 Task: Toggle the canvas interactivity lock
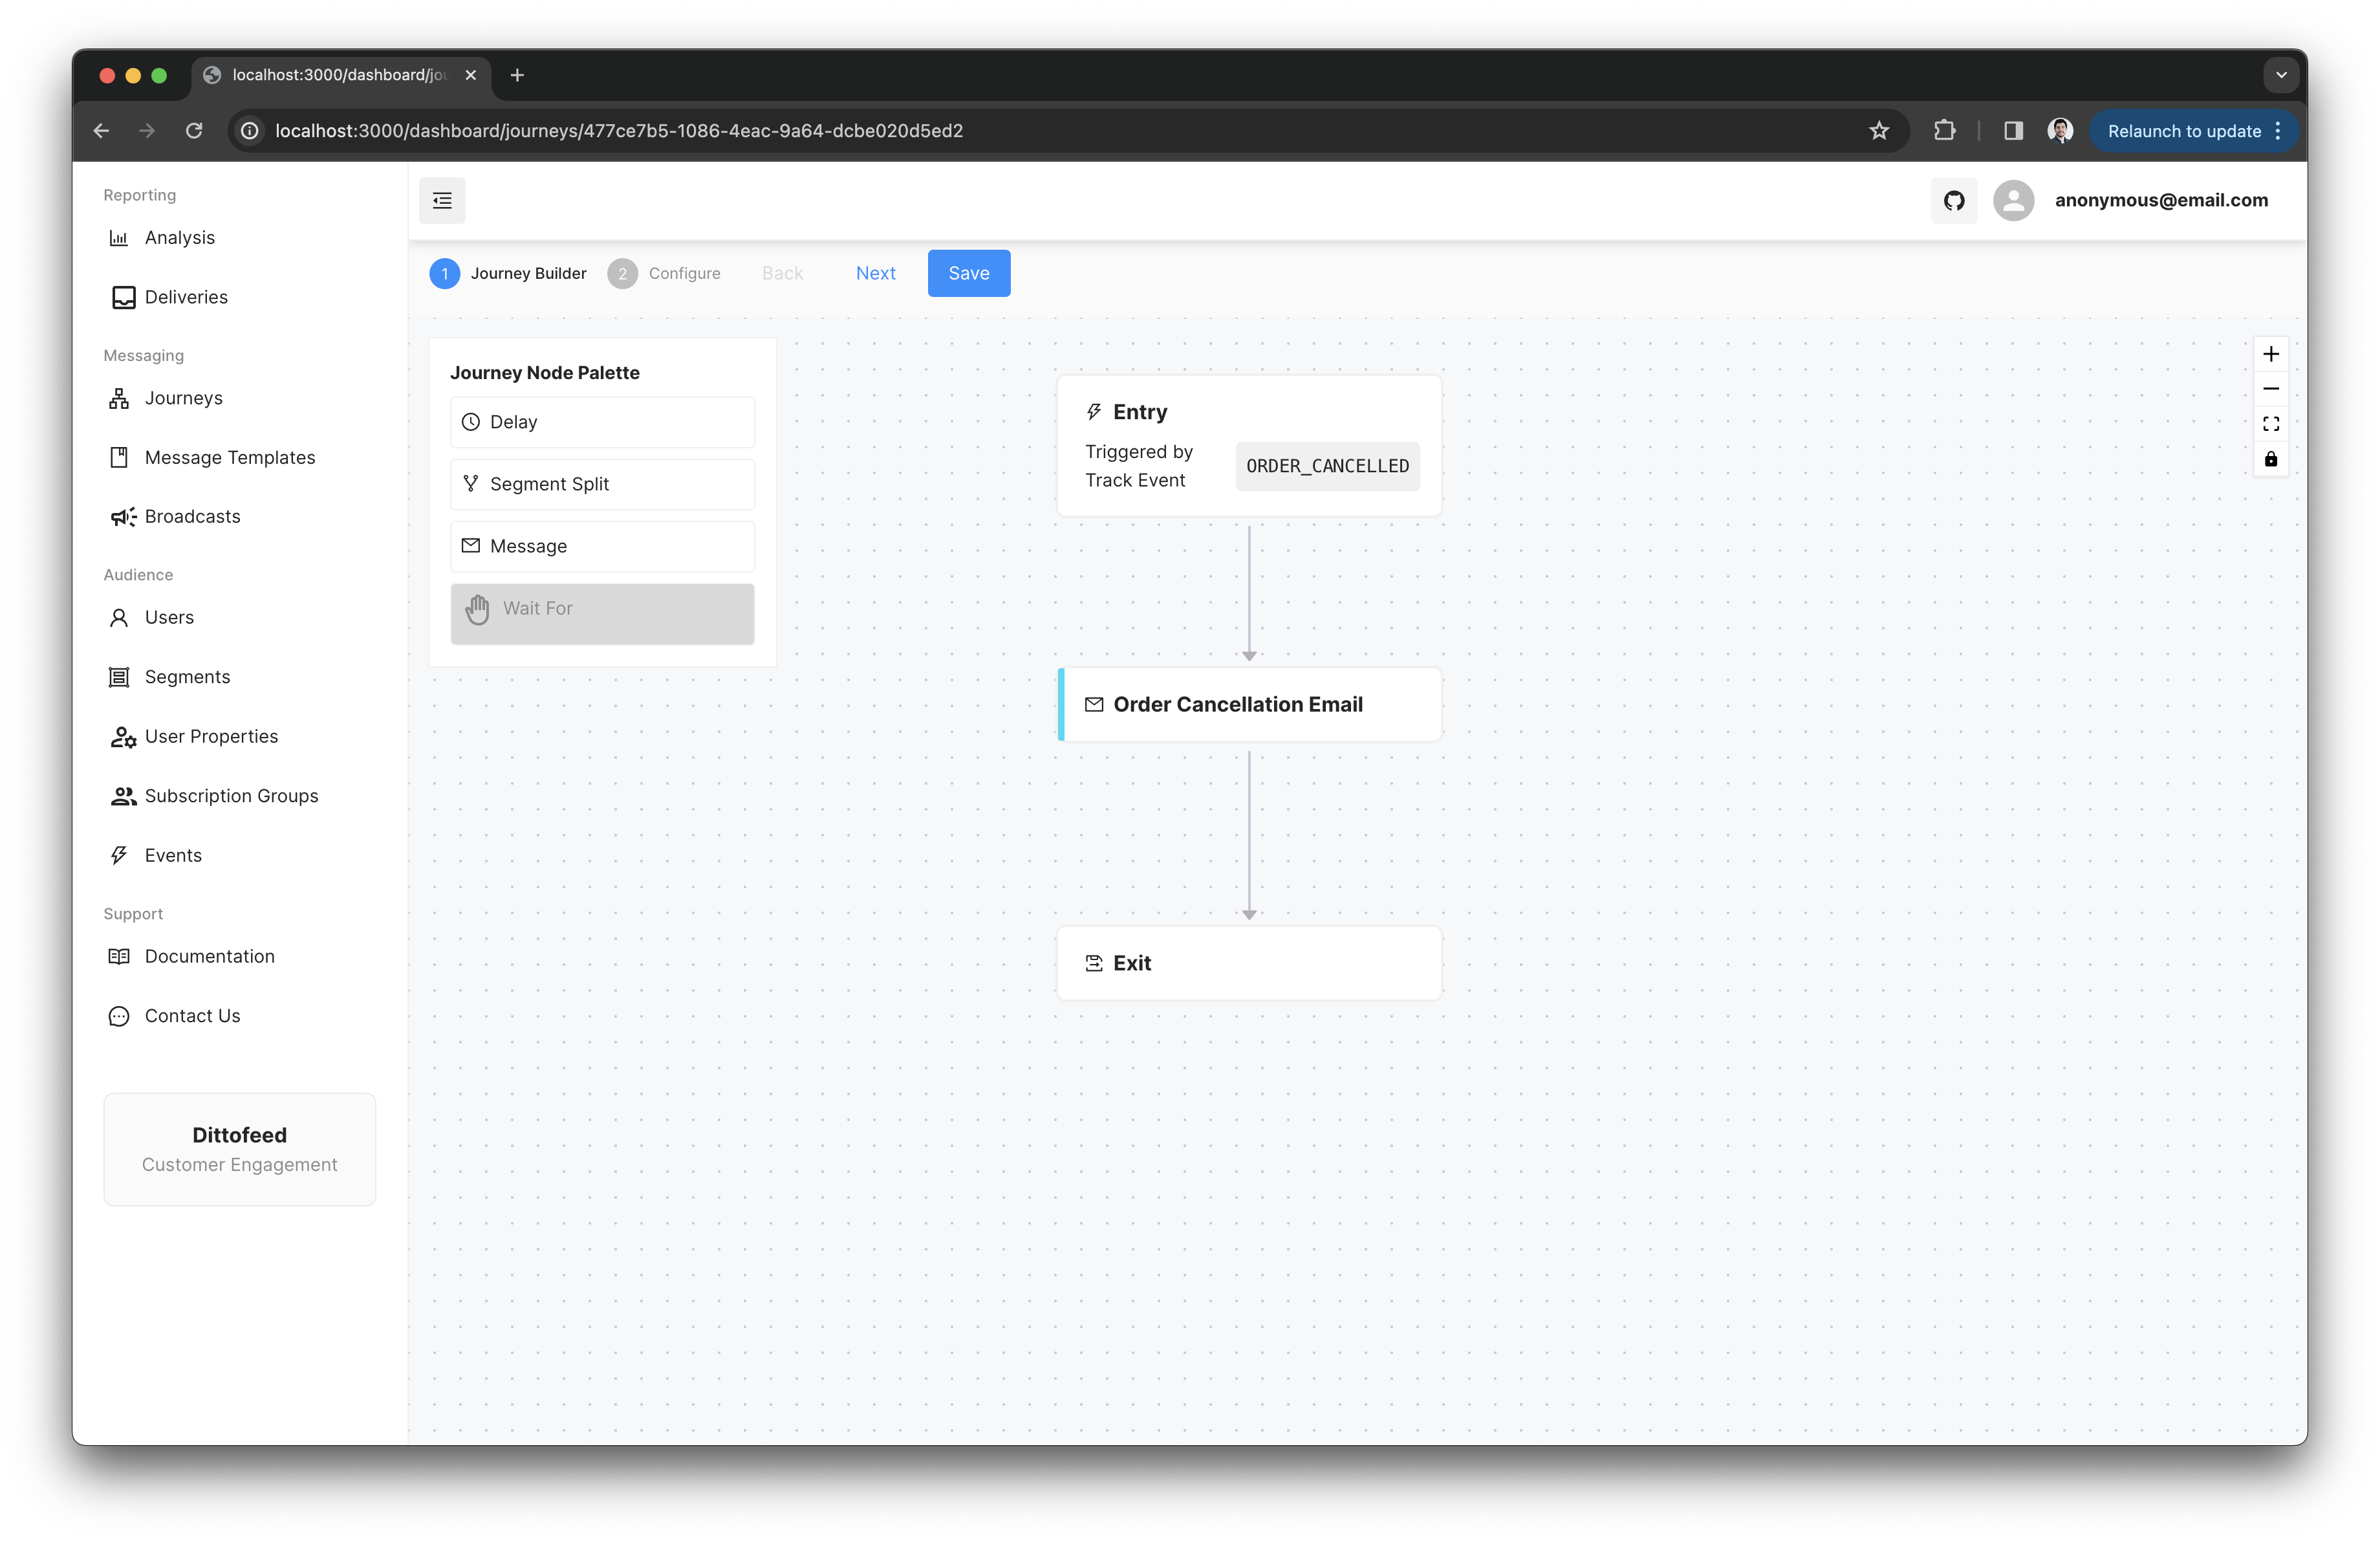click(2270, 459)
